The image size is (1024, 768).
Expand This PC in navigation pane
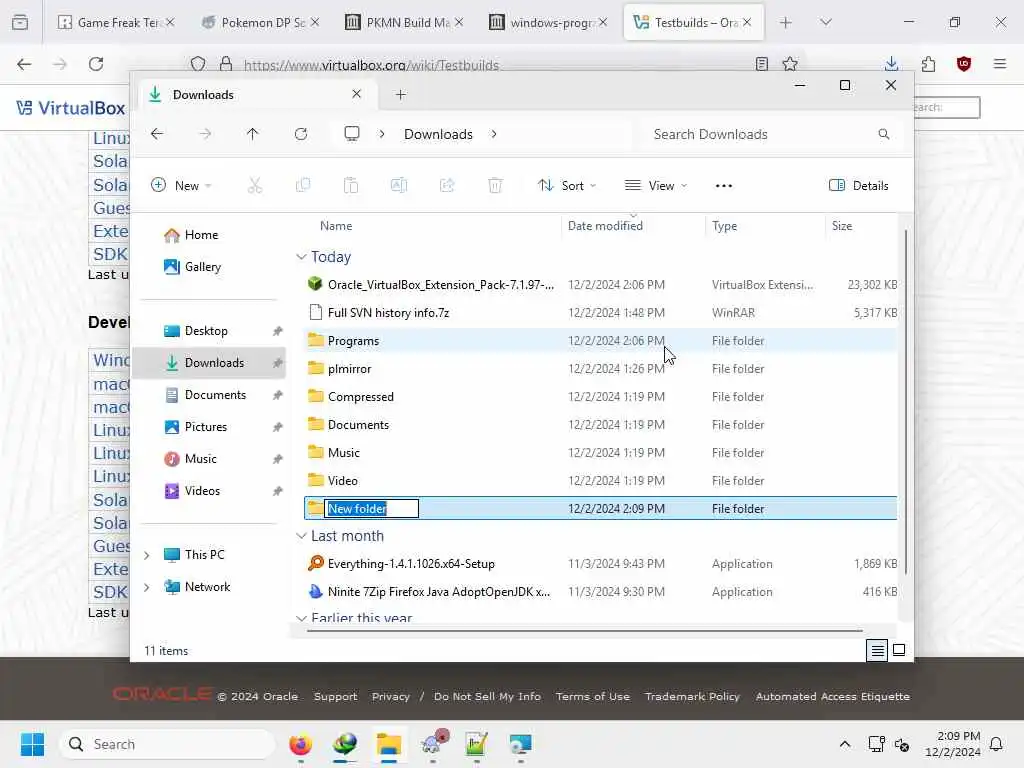click(147, 555)
